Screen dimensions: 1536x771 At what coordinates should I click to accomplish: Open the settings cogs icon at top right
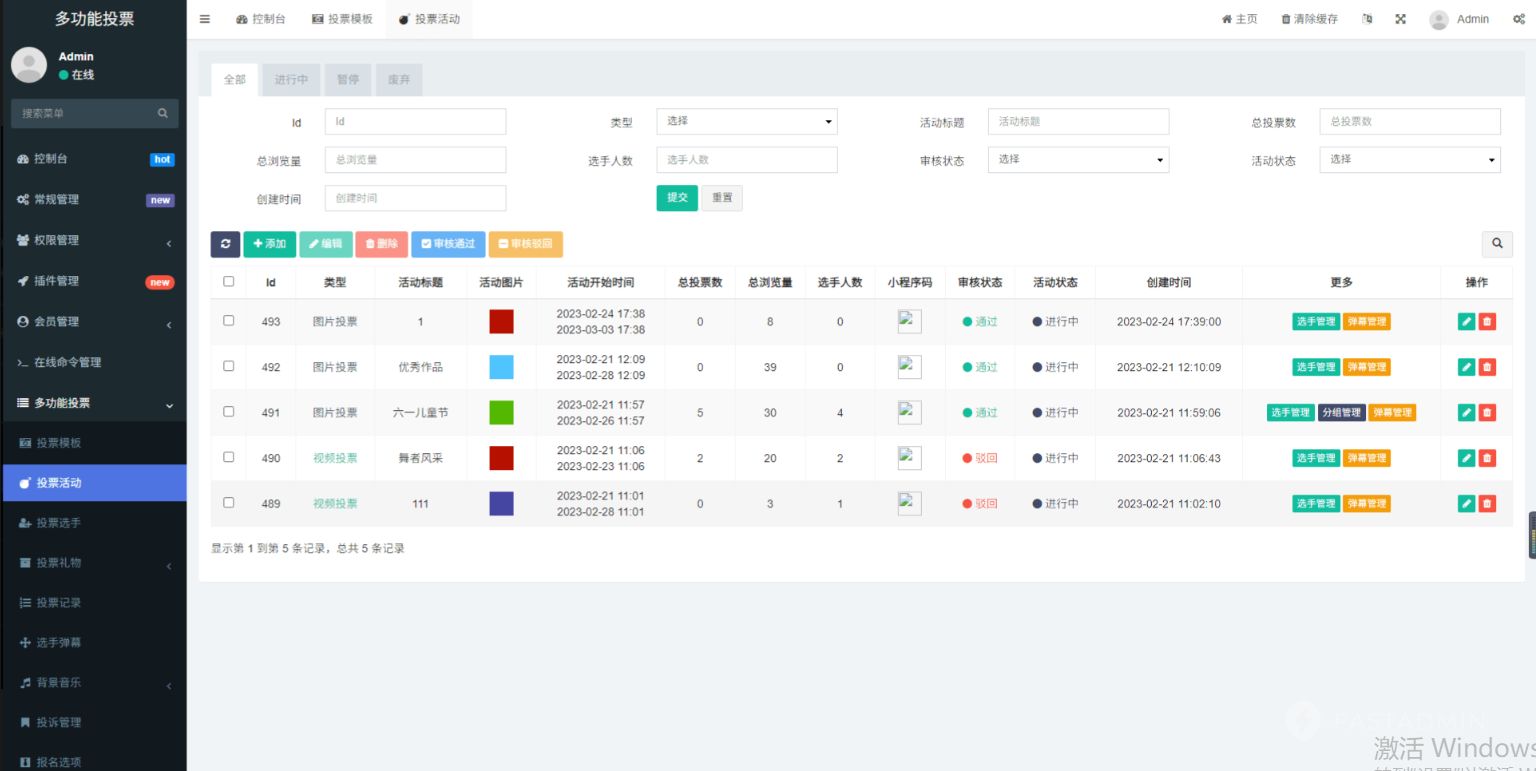[x=1518, y=19]
